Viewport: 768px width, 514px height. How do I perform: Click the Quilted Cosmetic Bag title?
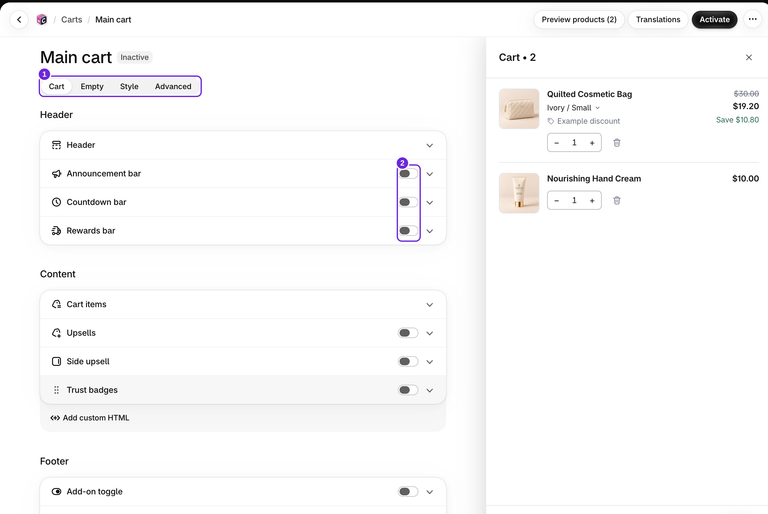pyautogui.click(x=589, y=94)
